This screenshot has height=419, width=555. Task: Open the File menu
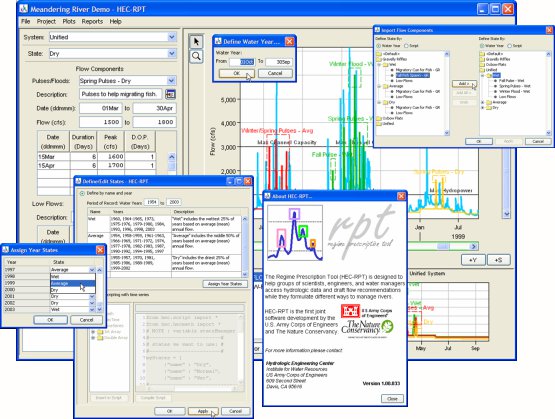(x=25, y=21)
